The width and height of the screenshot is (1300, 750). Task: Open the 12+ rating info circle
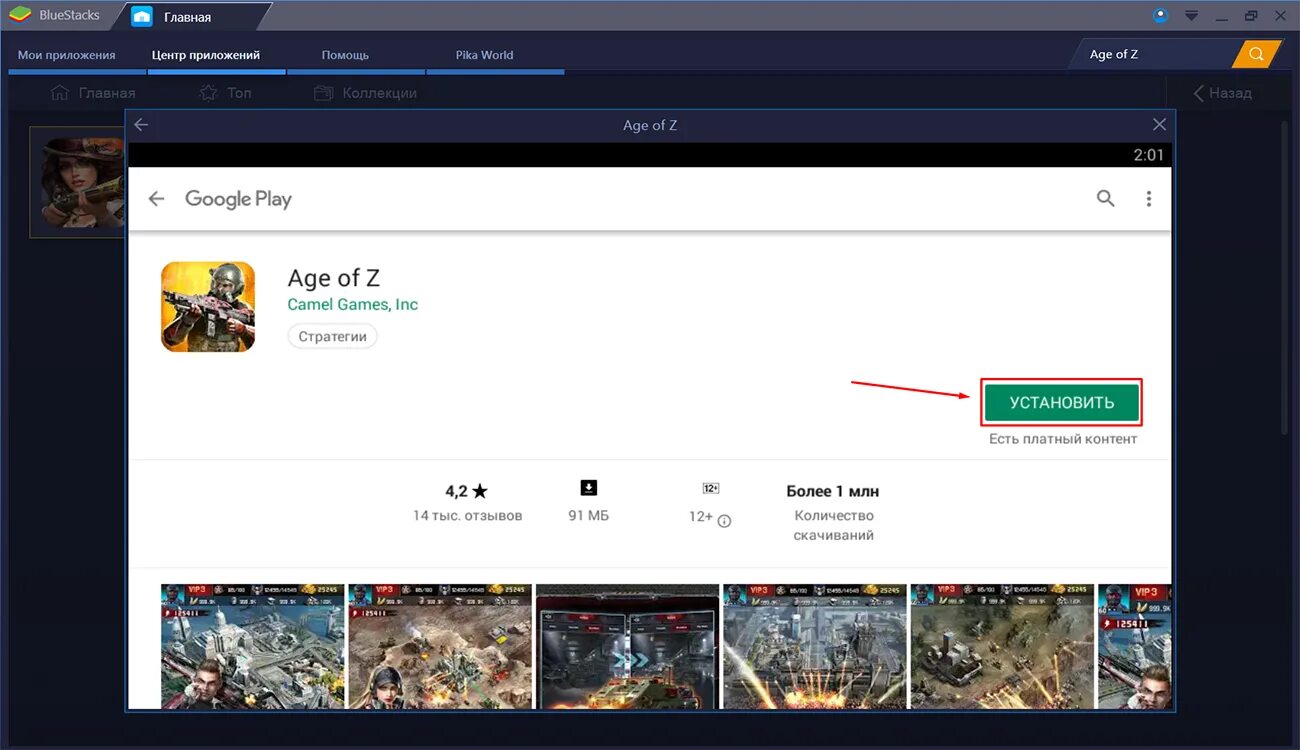pos(725,520)
